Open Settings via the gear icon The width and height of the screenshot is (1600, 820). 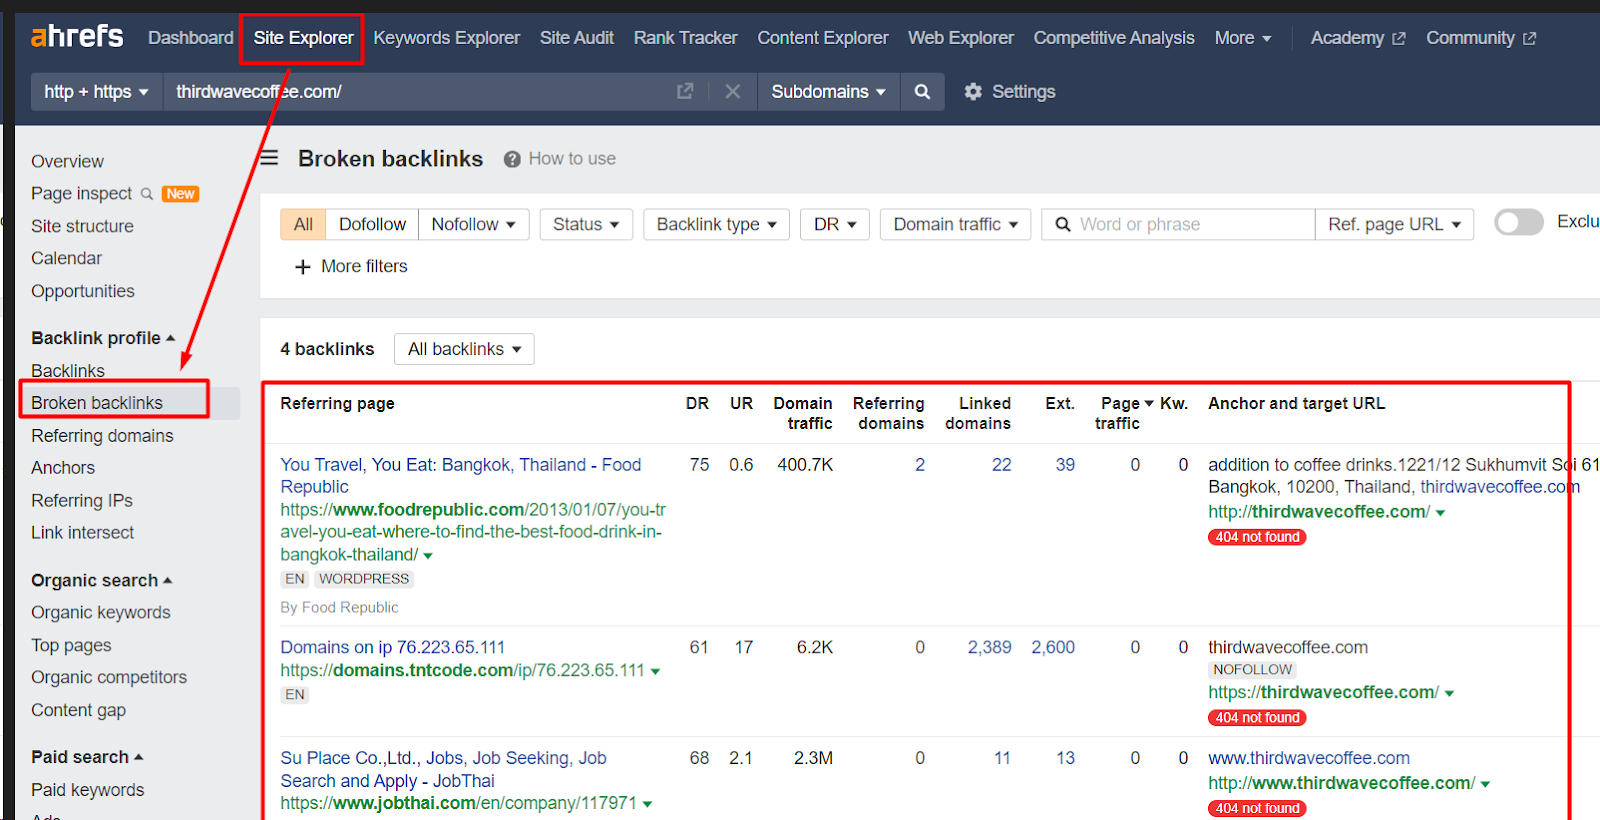973,92
